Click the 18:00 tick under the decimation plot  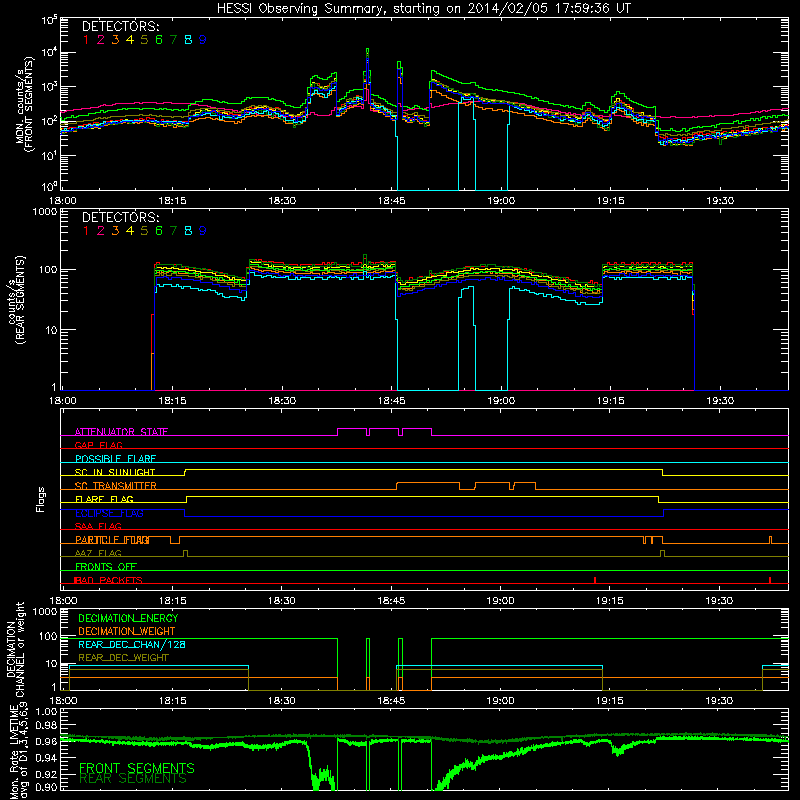coord(63,701)
